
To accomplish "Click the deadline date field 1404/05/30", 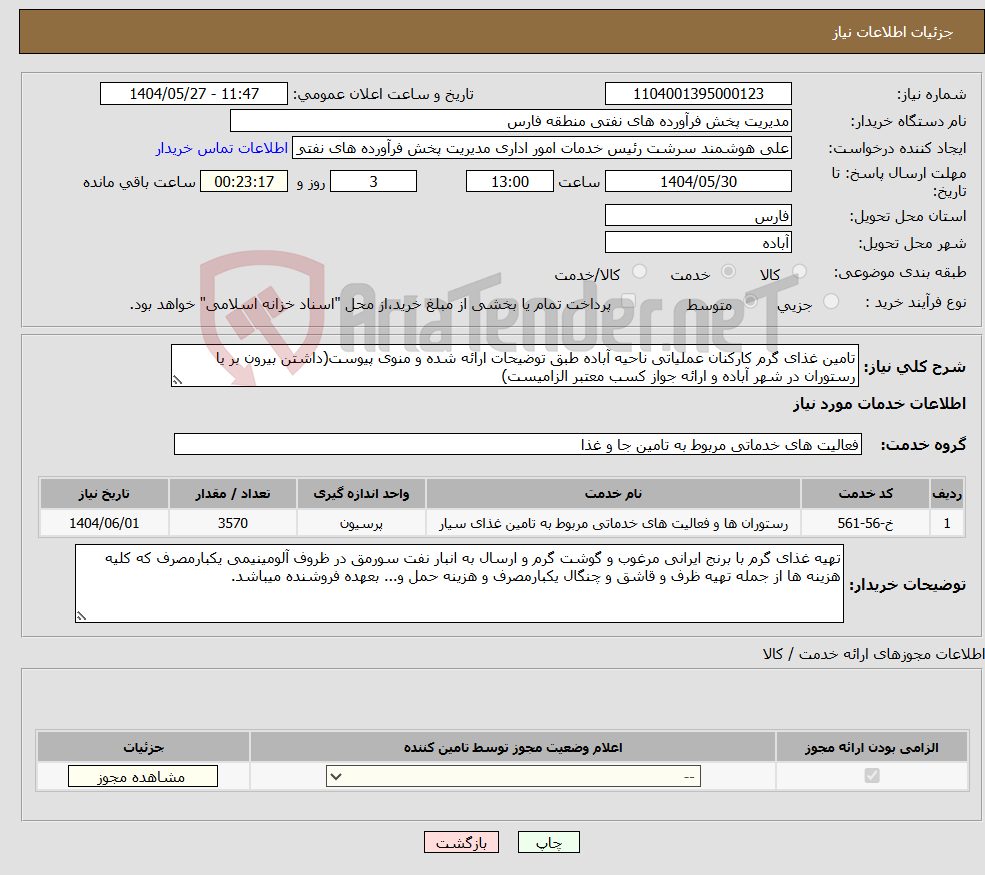I will [698, 181].
